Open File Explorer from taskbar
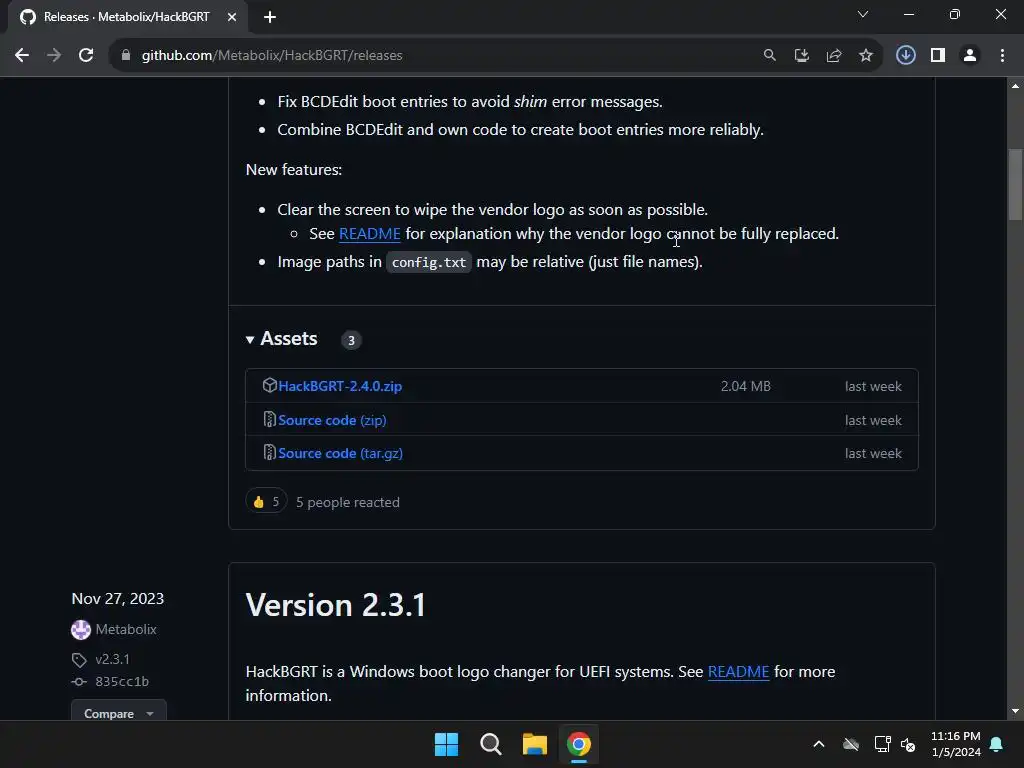This screenshot has width=1024, height=768. [535, 744]
